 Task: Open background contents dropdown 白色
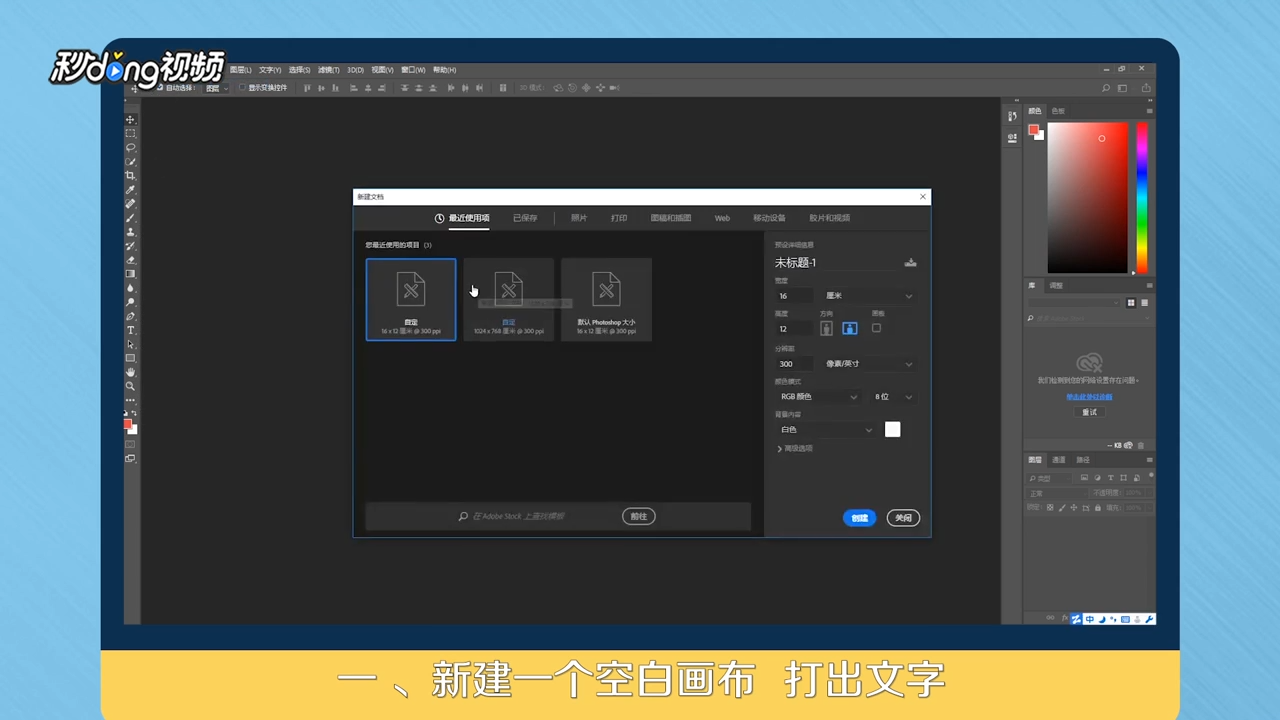(825, 430)
